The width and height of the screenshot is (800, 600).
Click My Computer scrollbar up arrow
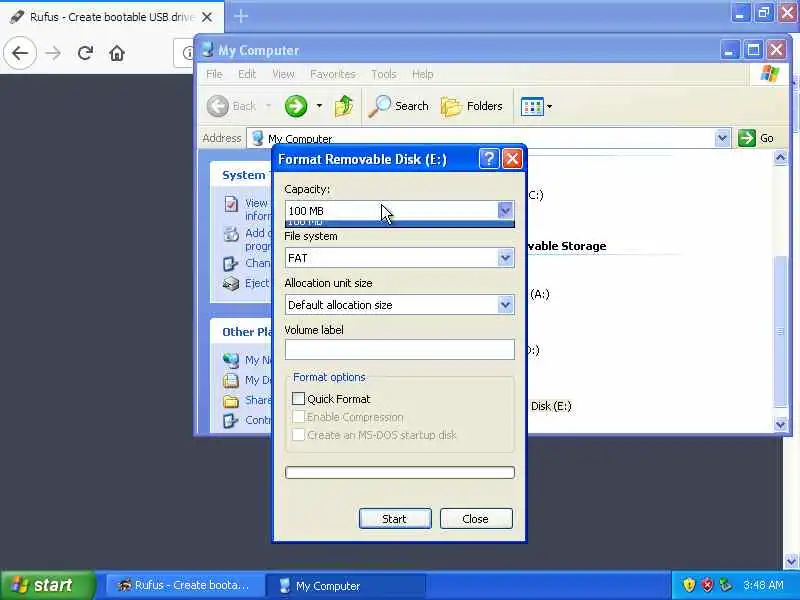click(x=781, y=158)
